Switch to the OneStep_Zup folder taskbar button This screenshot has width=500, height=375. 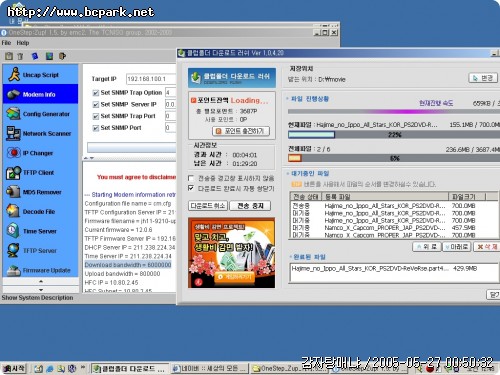pyautogui.click(x=290, y=369)
